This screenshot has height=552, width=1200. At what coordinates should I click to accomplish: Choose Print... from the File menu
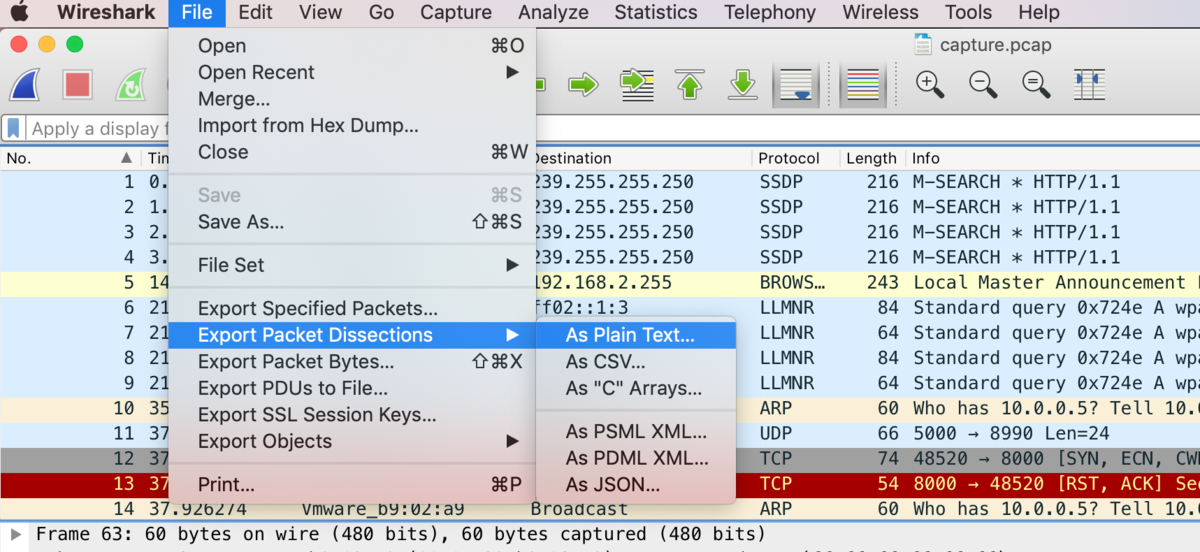352,485
